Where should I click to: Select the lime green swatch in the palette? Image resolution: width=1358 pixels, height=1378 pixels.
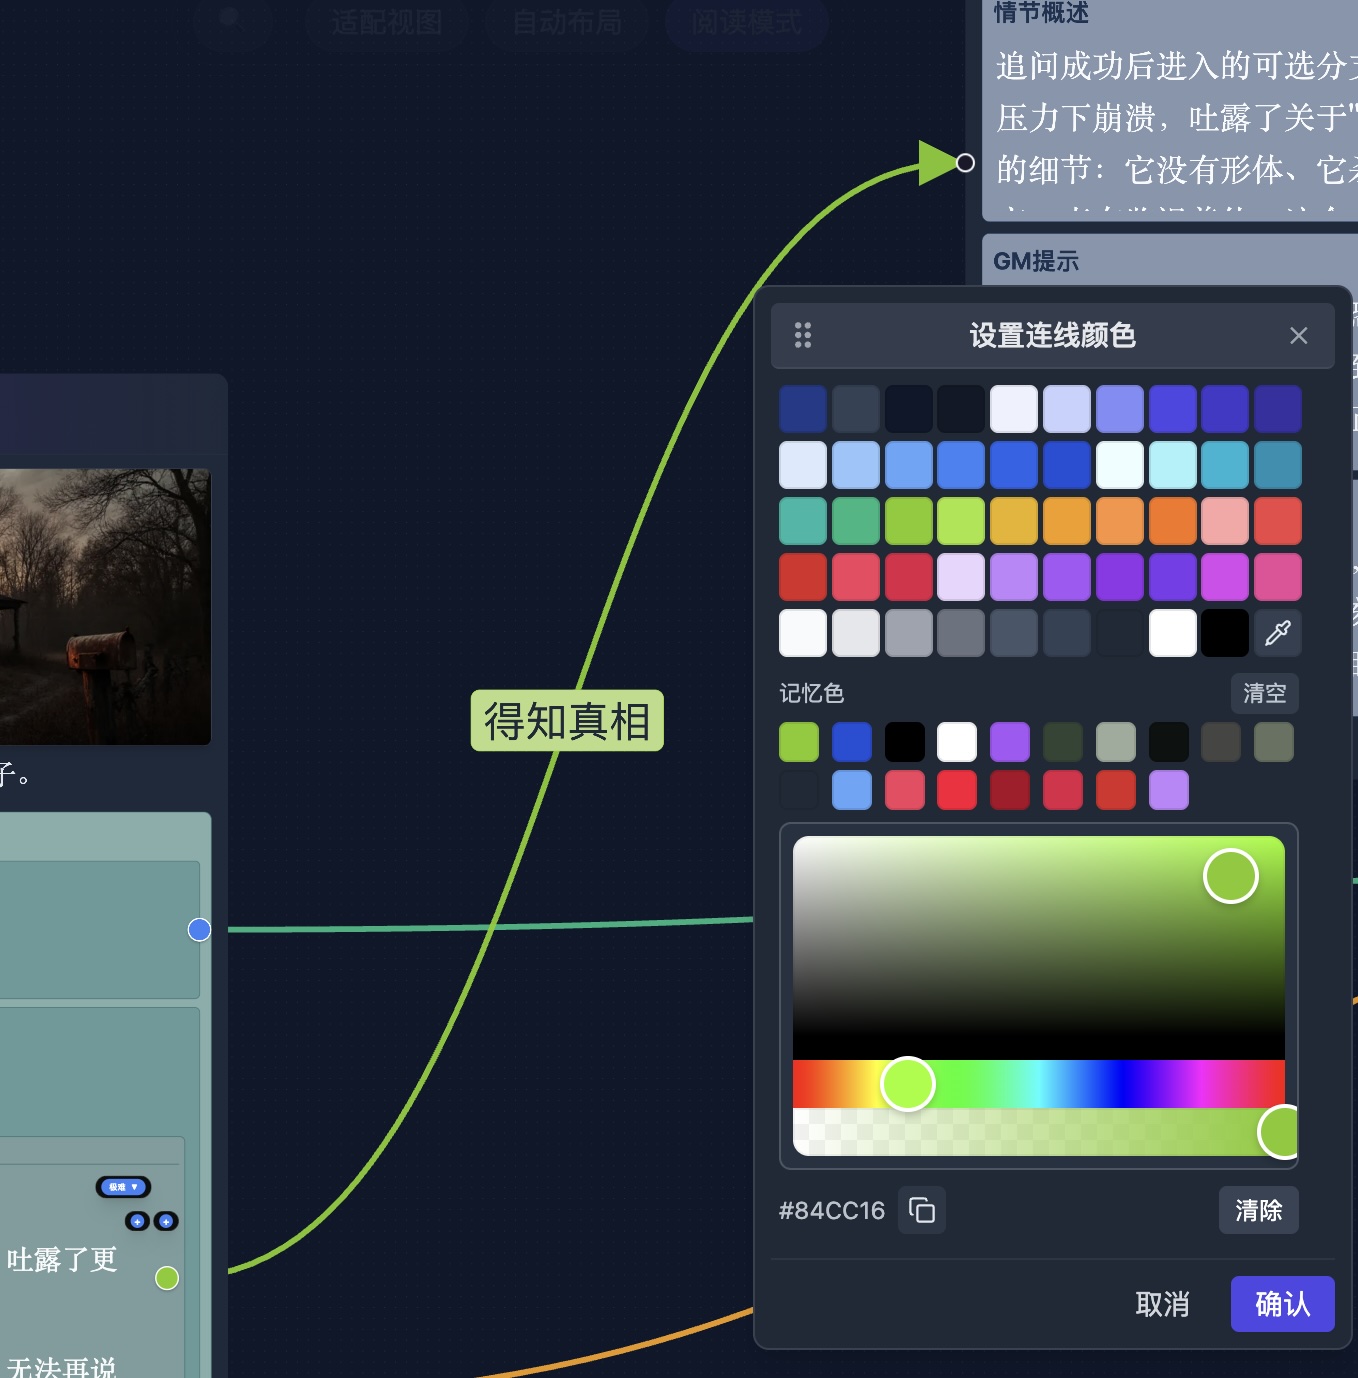(909, 520)
